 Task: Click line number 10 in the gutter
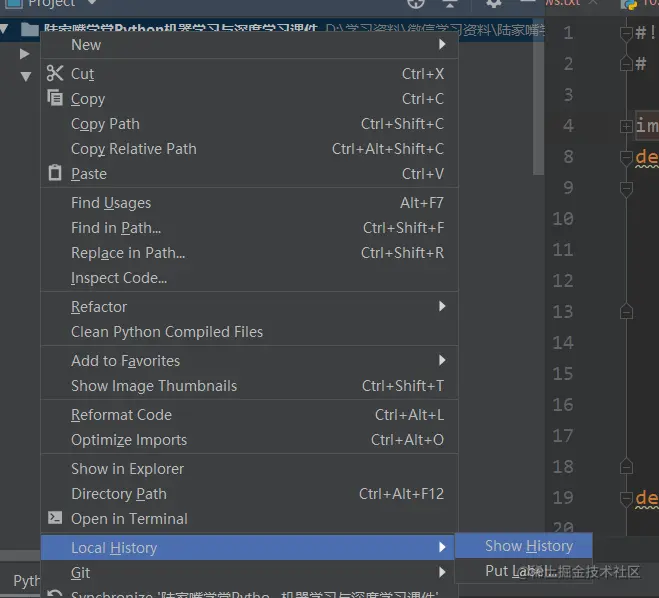tap(563, 219)
